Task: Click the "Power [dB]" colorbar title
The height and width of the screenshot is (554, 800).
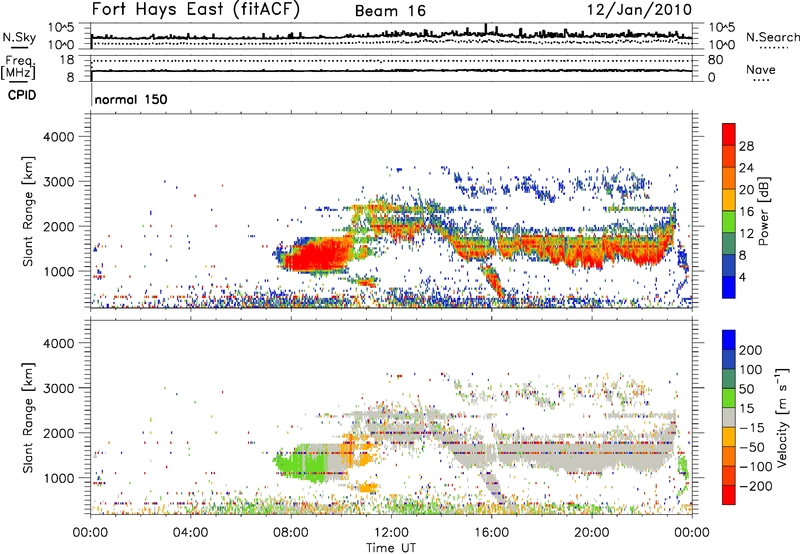Action: 764,211
